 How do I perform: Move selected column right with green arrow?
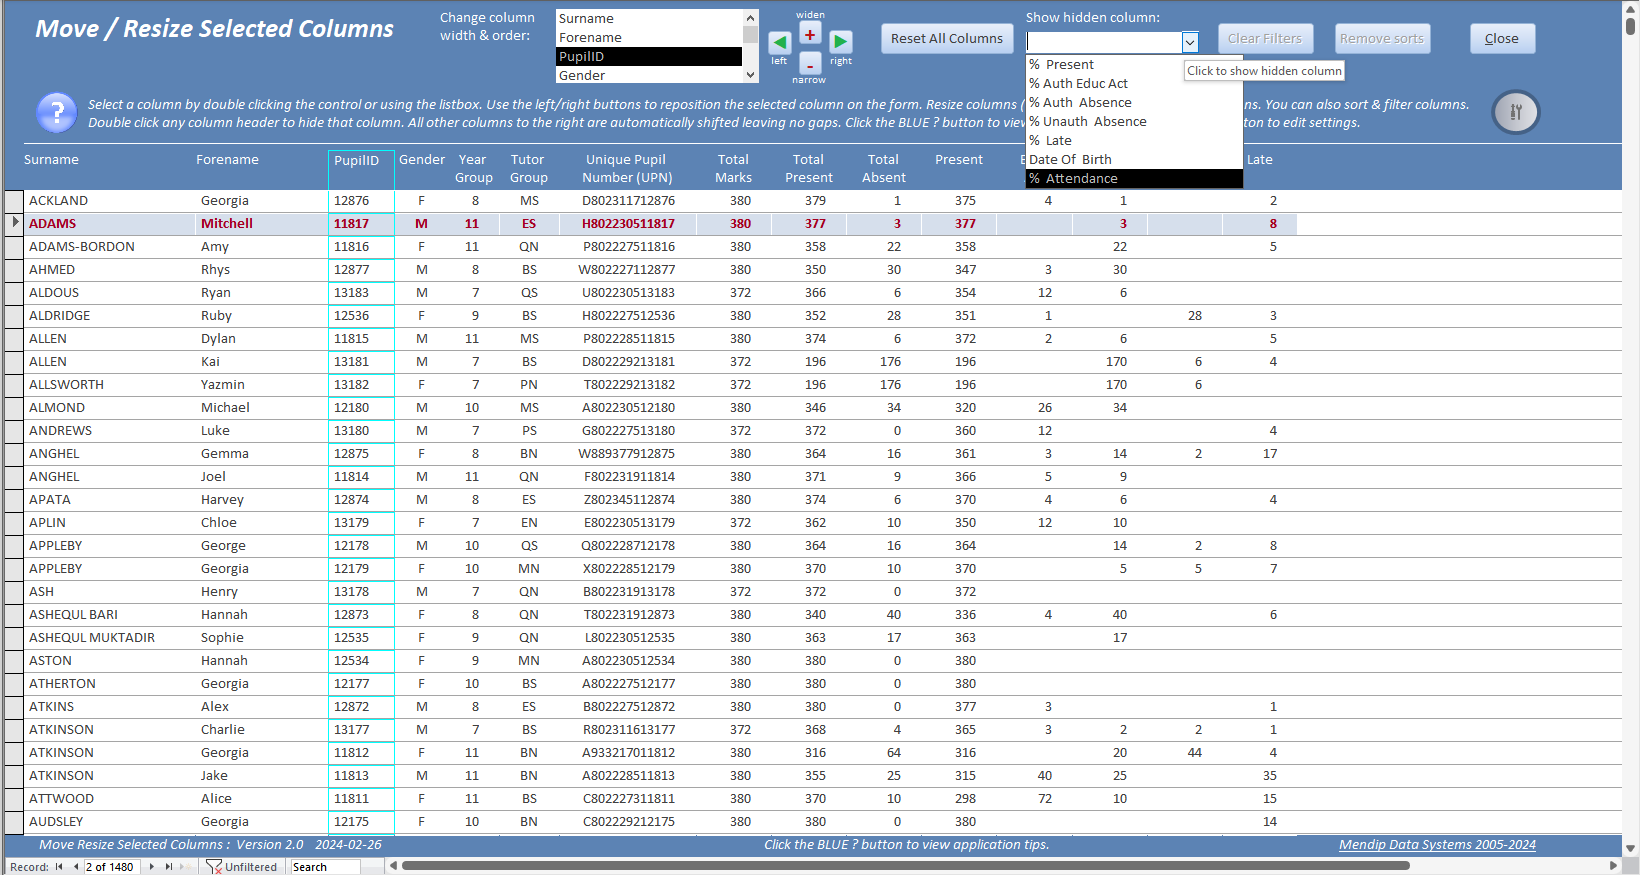(x=841, y=42)
